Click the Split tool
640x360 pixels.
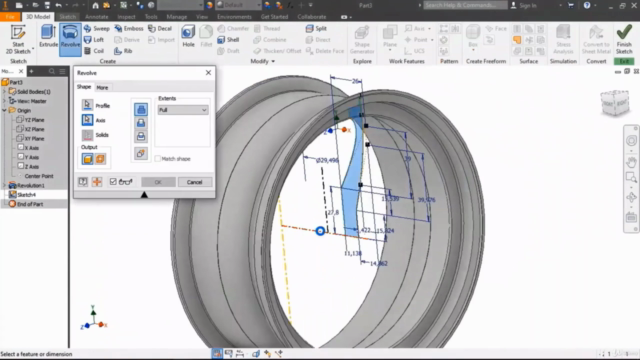(x=316, y=29)
